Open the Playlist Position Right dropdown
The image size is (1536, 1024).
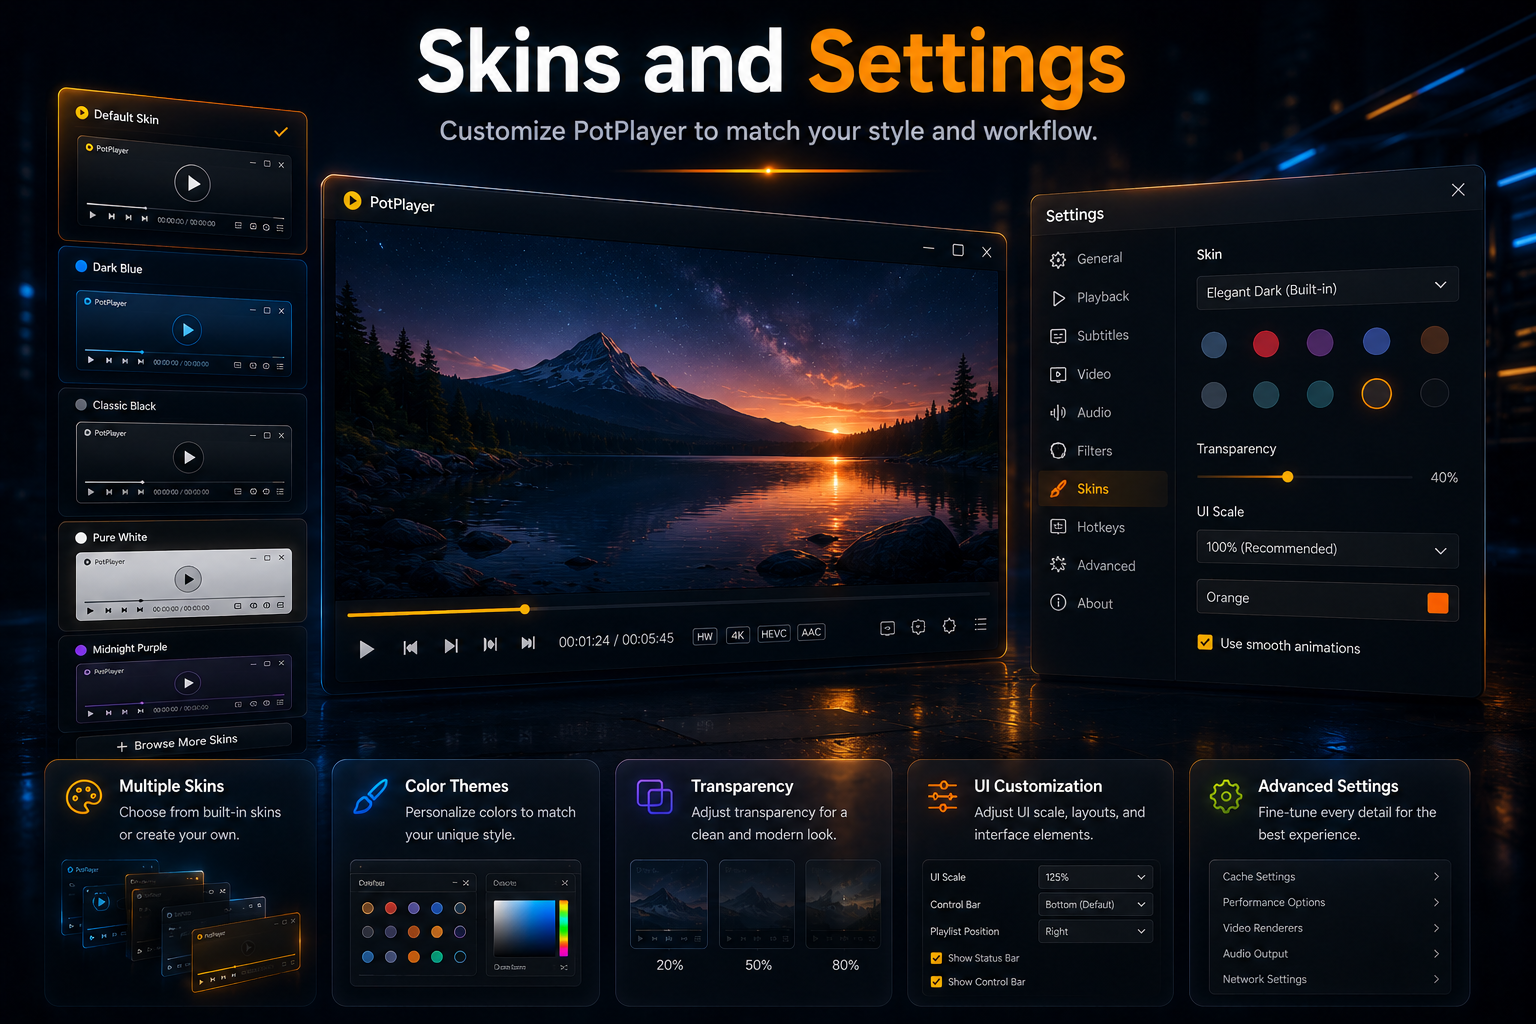(1095, 931)
